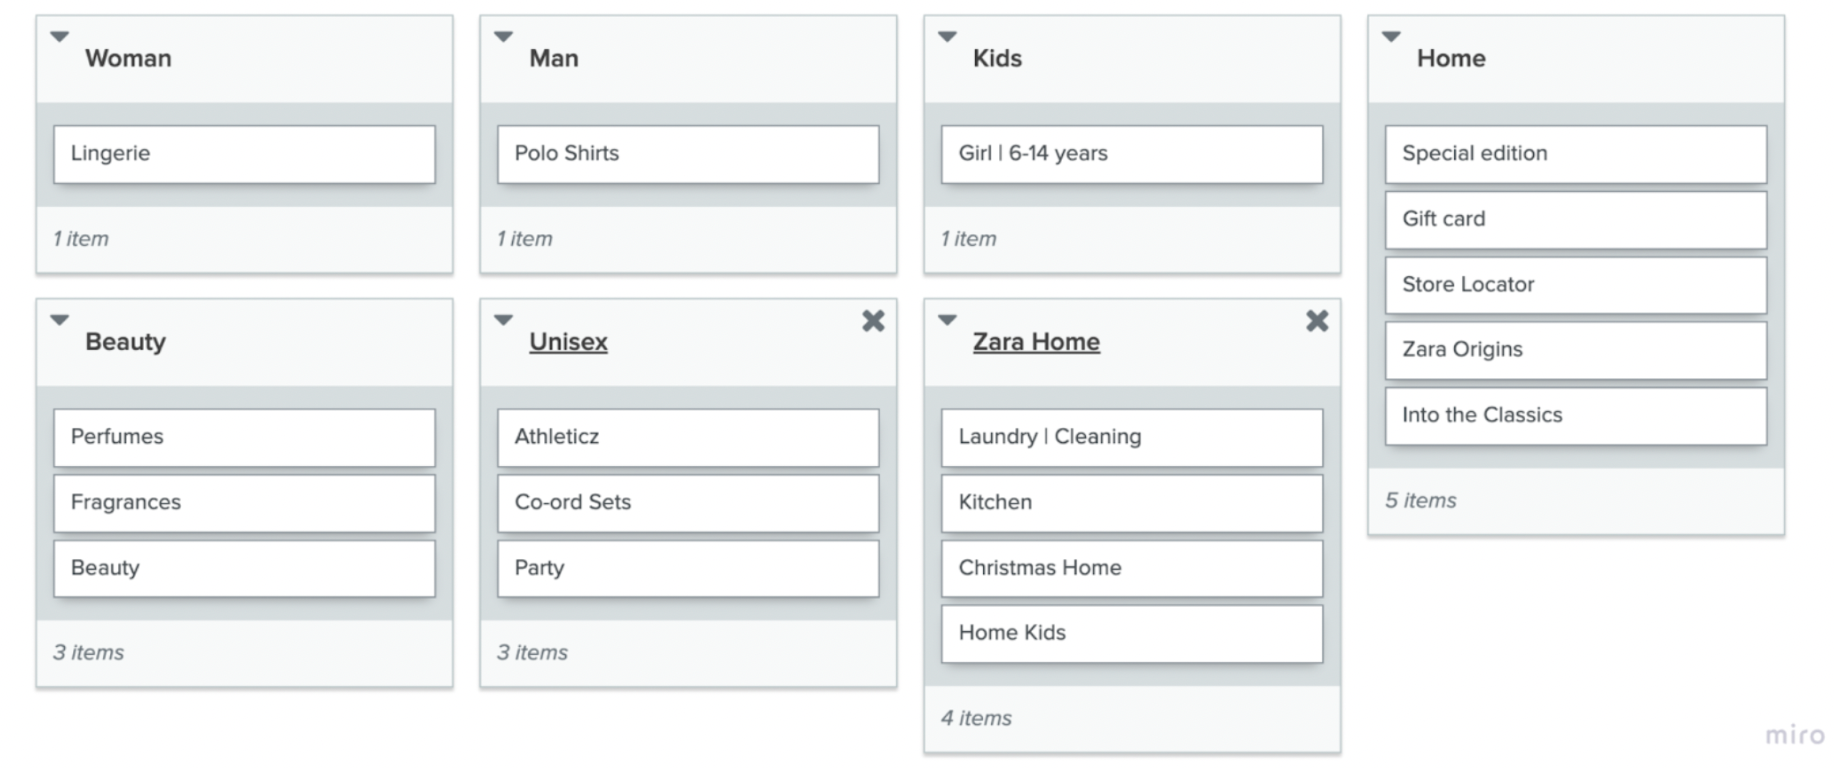Collapse the Man category triangle
The image size is (1834, 768).
click(x=504, y=37)
